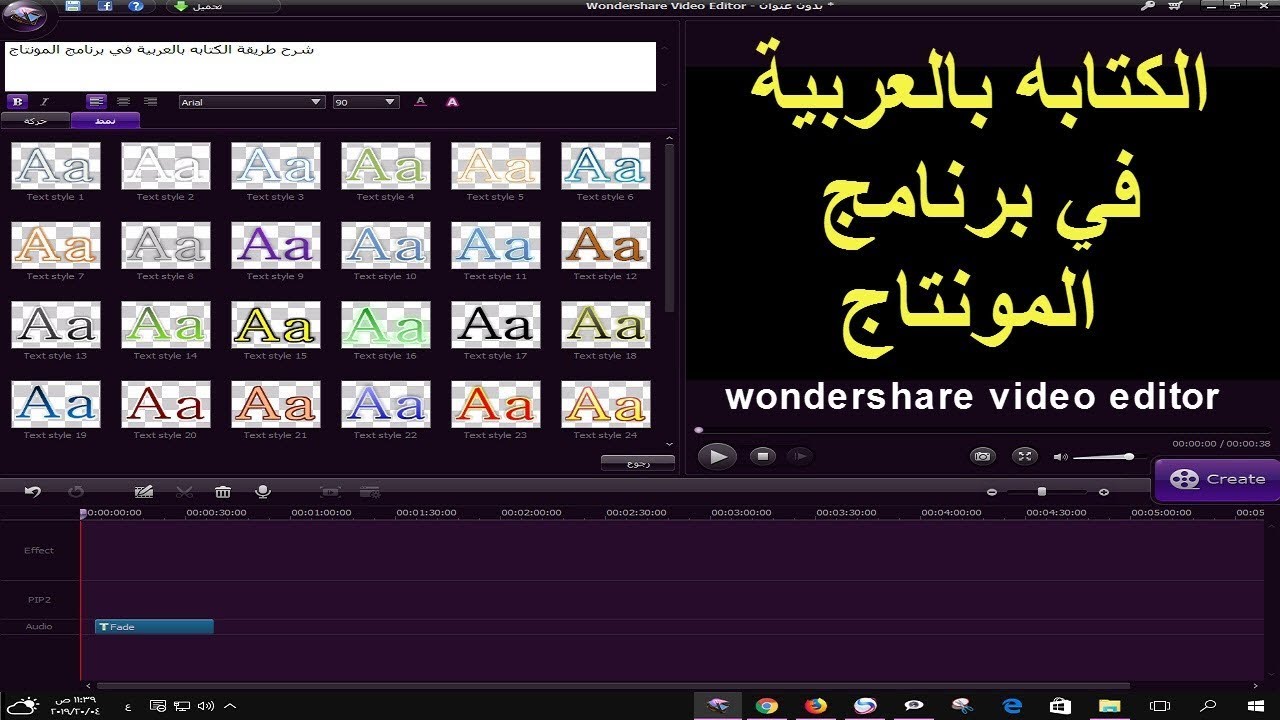Apply Text style 12 preset

click(x=606, y=245)
